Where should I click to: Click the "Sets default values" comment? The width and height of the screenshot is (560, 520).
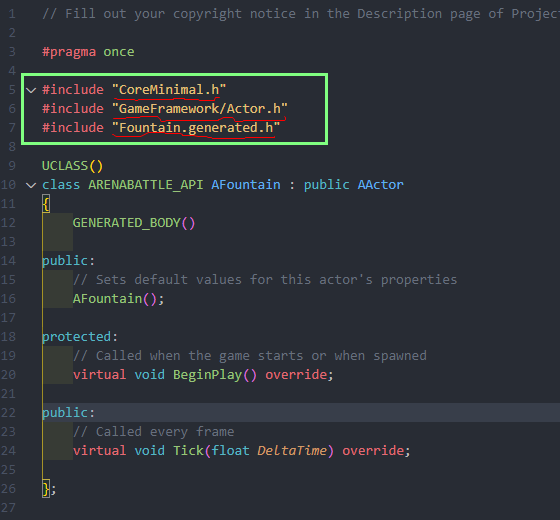(x=265, y=280)
